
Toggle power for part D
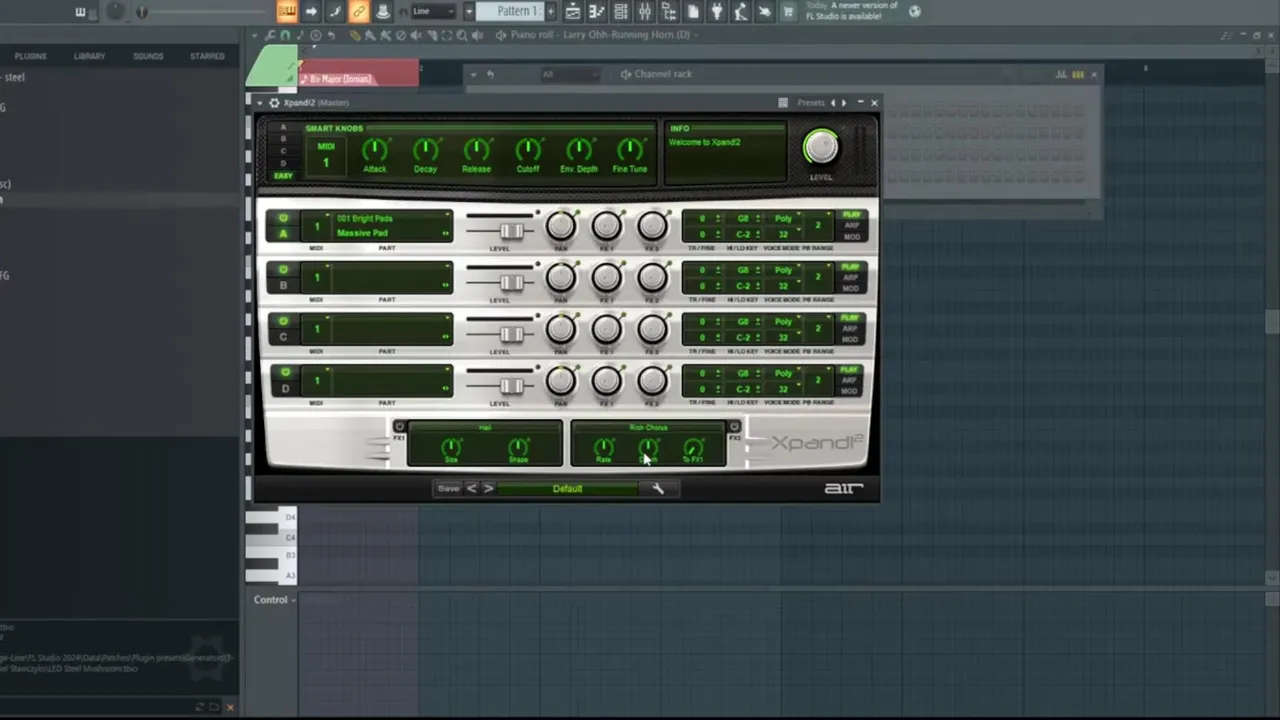pos(283,372)
